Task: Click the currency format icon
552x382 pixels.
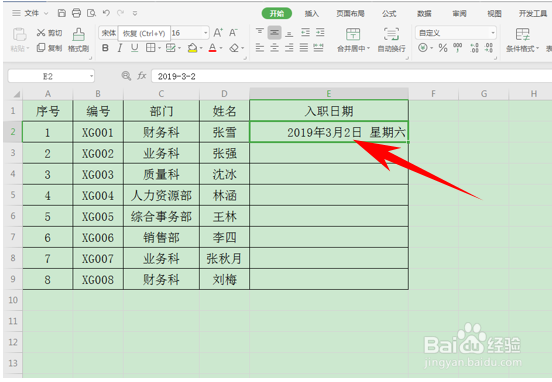Action: 423,48
